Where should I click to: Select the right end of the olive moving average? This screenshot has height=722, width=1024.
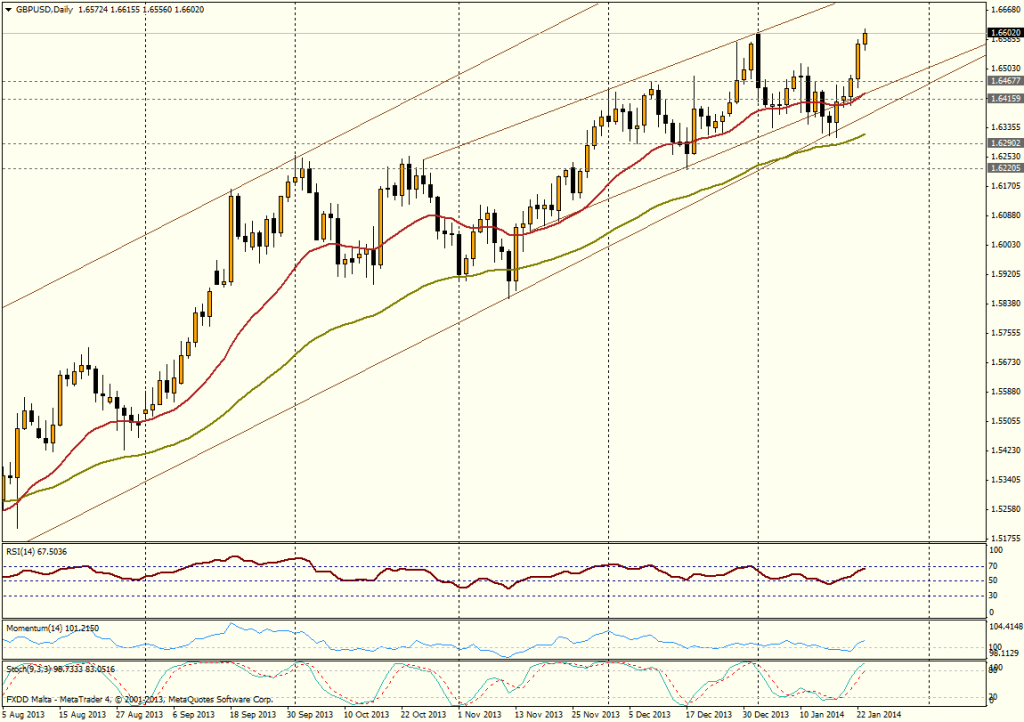point(864,134)
